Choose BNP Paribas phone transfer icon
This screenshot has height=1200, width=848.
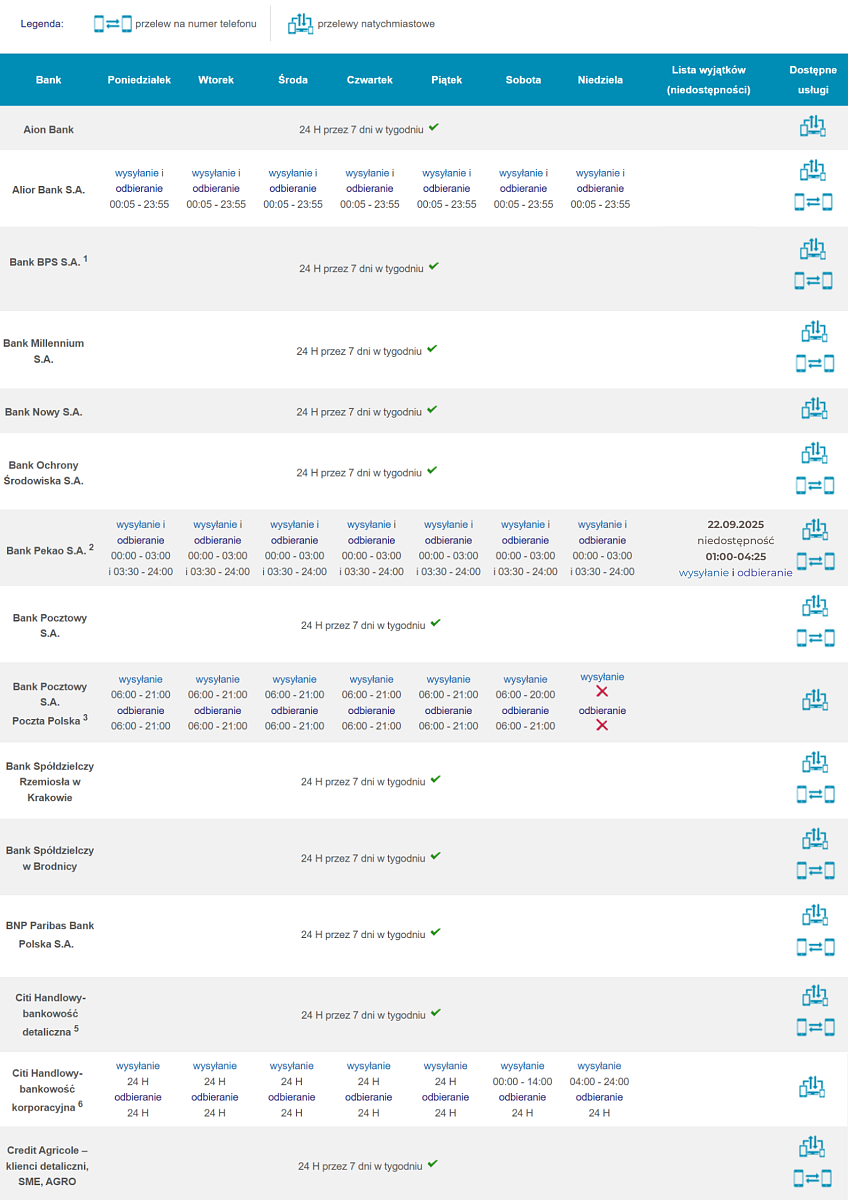[x=815, y=947]
